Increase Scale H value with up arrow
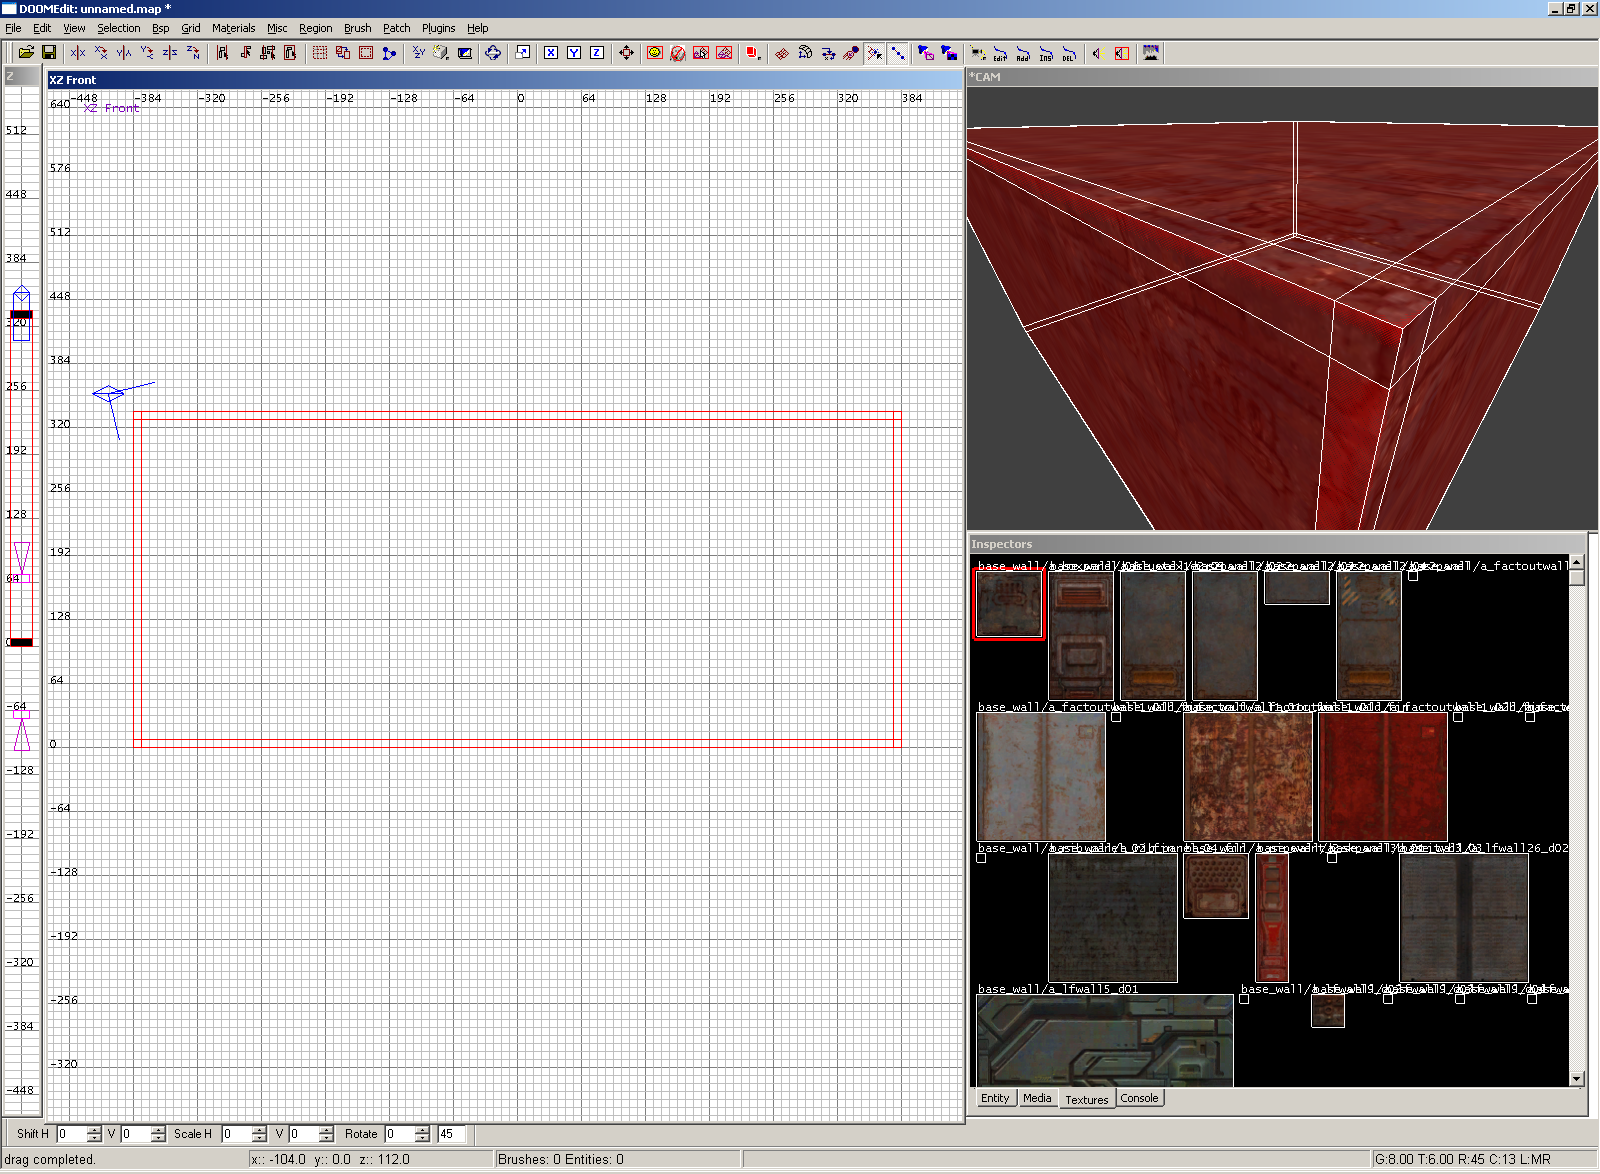The width and height of the screenshot is (1600, 1174). [259, 1129]
